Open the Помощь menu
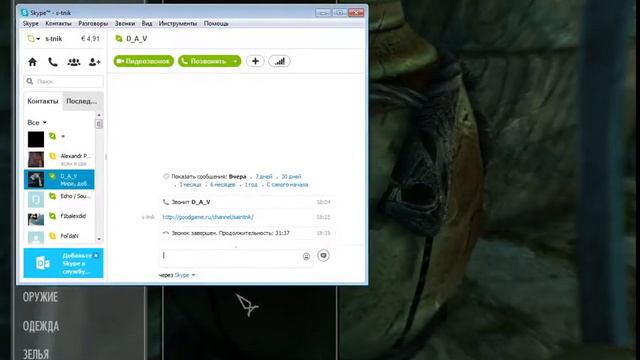 point(216,24)
